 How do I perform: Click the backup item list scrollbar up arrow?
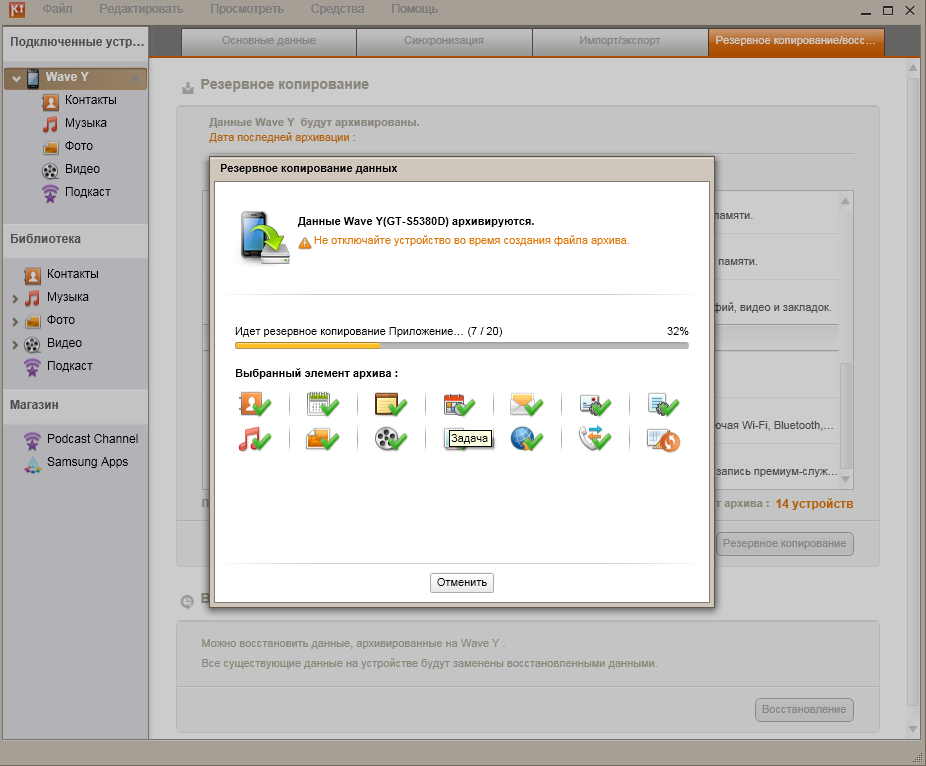846,201
